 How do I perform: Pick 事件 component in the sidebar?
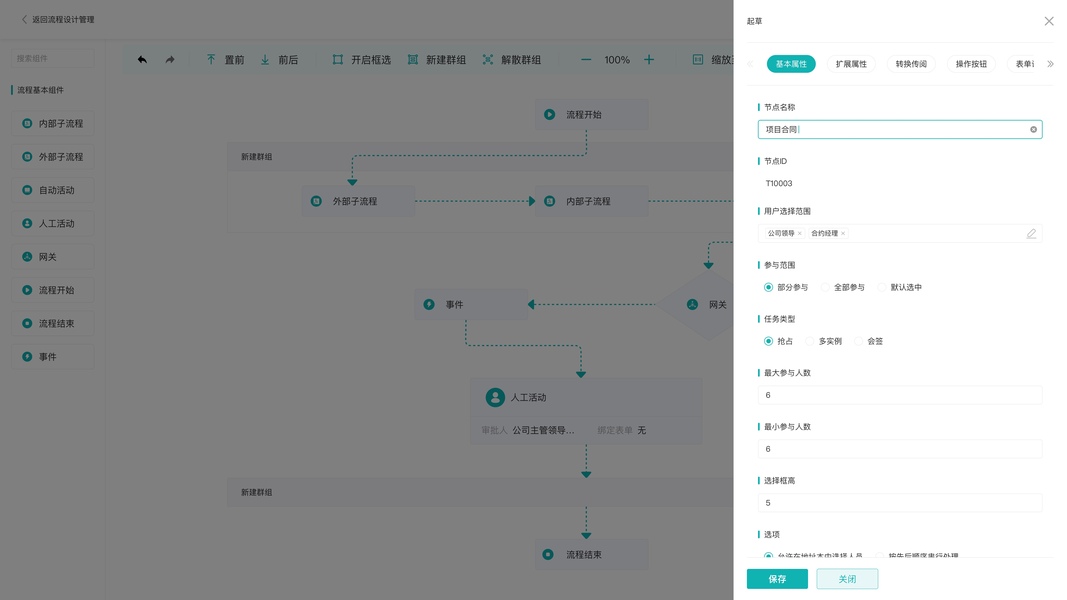click(x=52, y=357)
